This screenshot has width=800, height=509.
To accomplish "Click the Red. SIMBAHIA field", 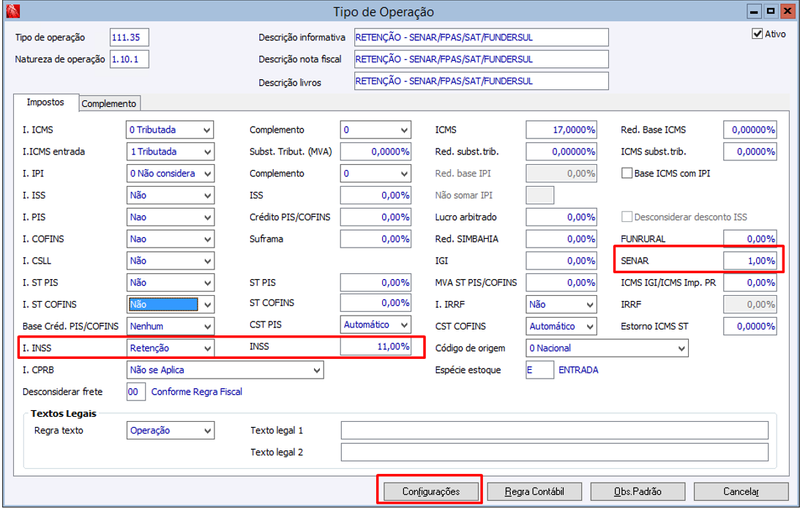I will [561, 239].
